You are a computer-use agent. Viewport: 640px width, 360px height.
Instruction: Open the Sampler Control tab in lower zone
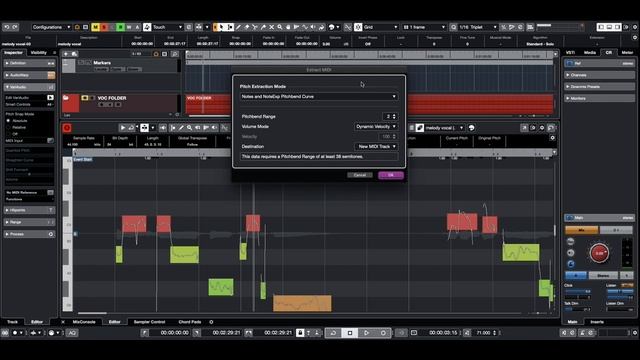149,322
